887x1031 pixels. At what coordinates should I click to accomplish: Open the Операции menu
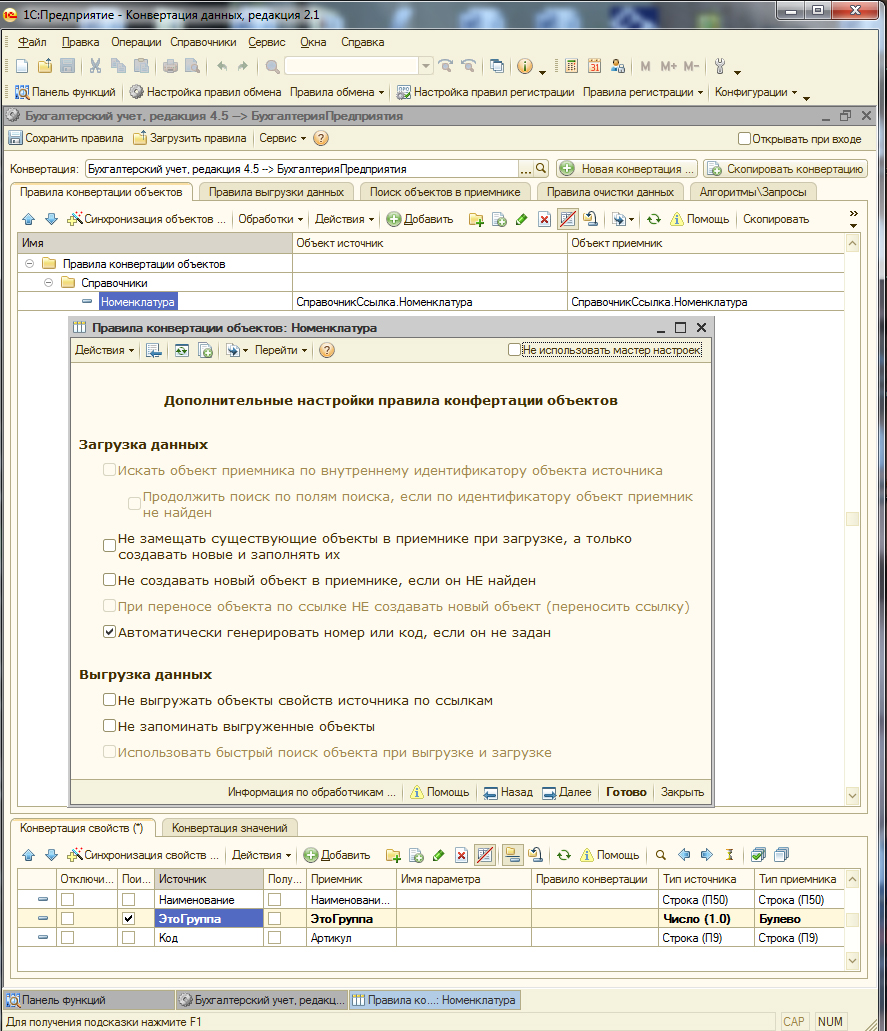point(136,42)
